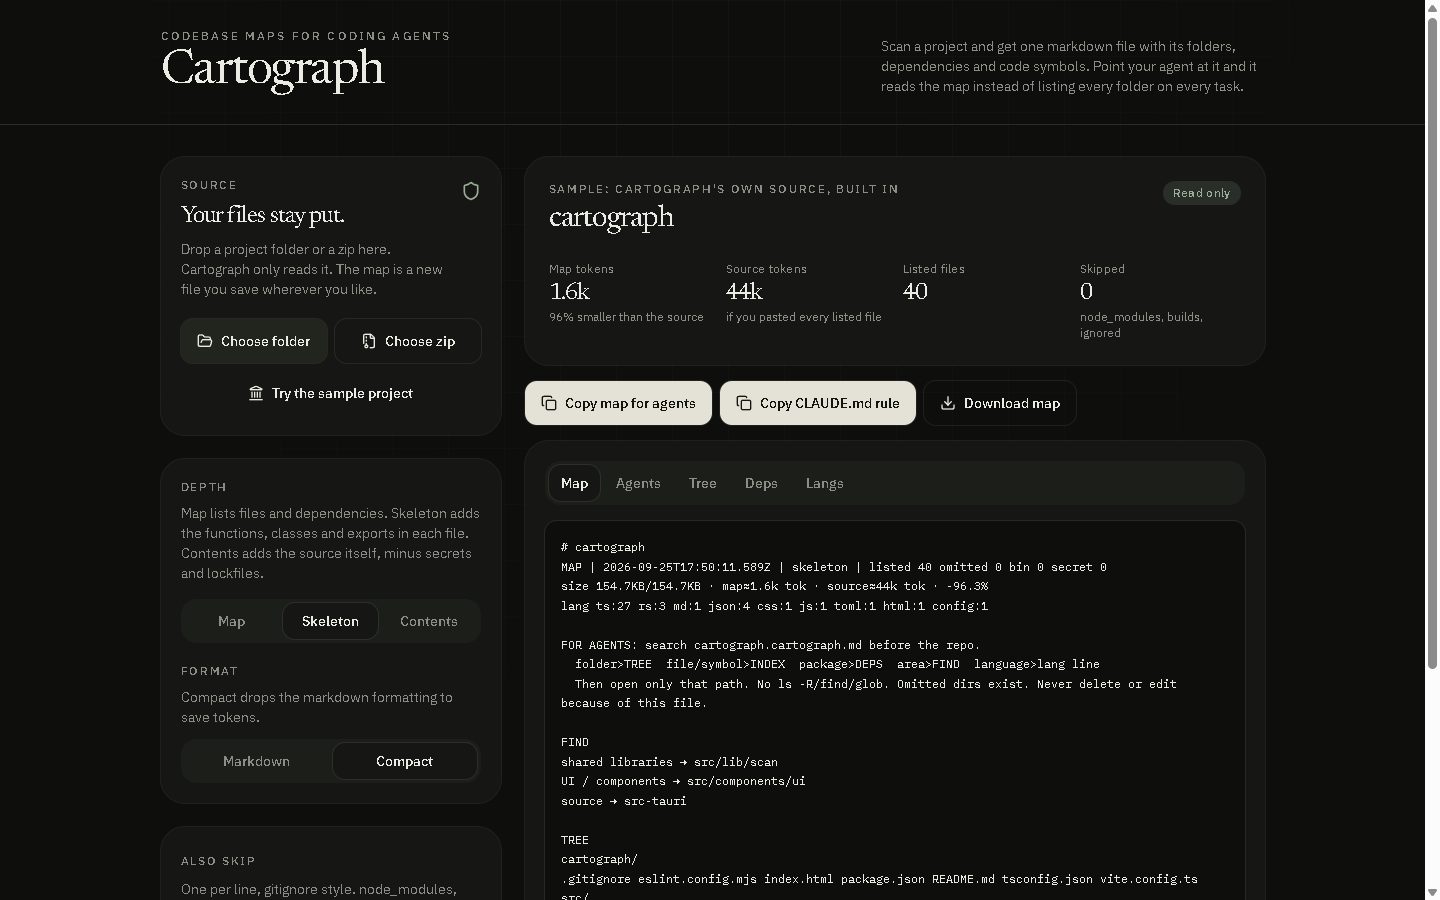The height and width of the screenshot is (900, 1440).
Task: Set depth to Map
Action: click(232, 621)
